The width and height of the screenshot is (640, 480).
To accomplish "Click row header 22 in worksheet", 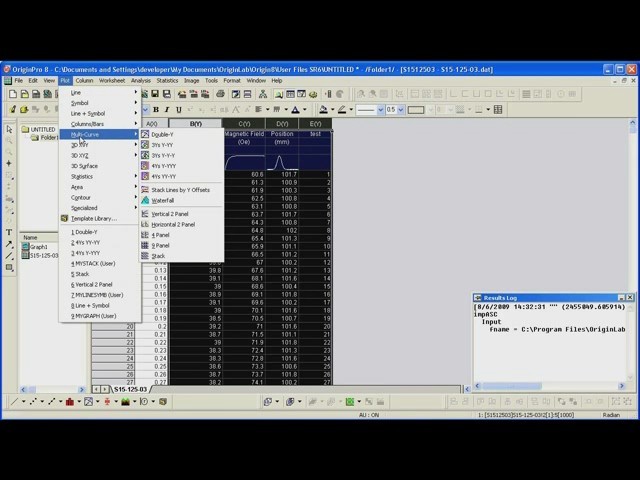I will pyautogui.click(x=113, y=342).
